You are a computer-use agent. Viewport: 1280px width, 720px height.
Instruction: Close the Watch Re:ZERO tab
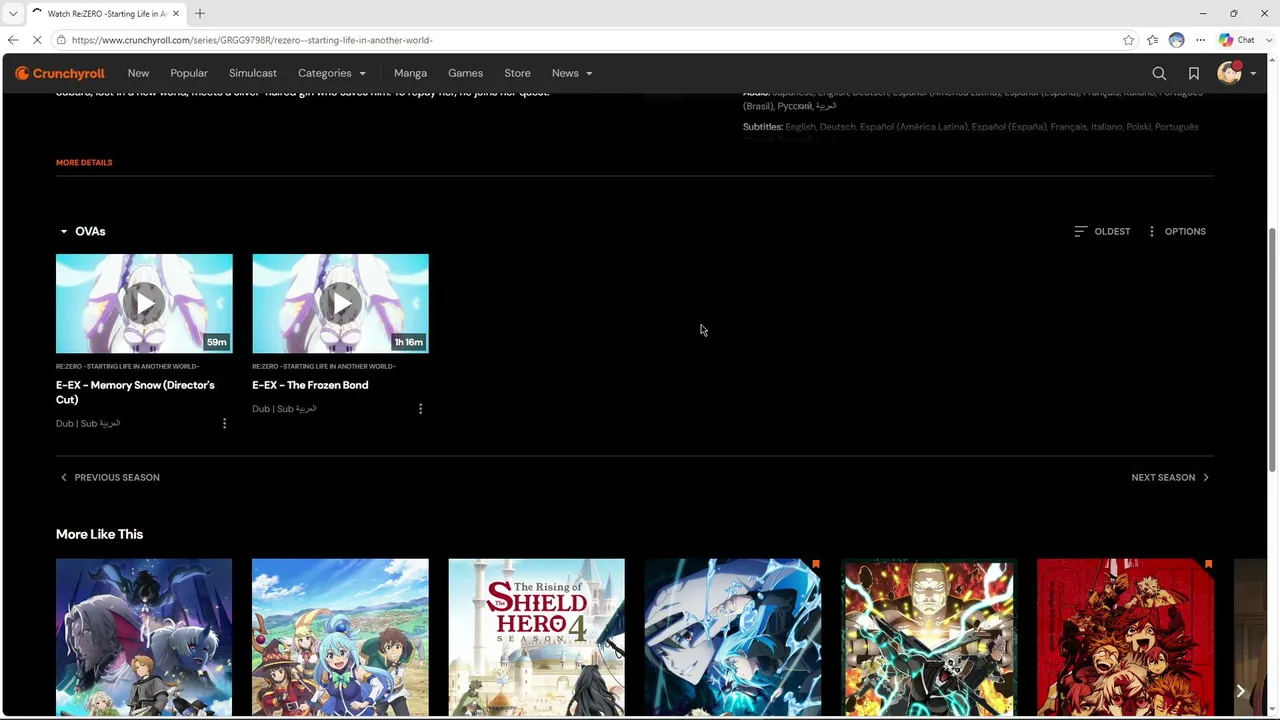pyautogui.click(x=176, y=14)
